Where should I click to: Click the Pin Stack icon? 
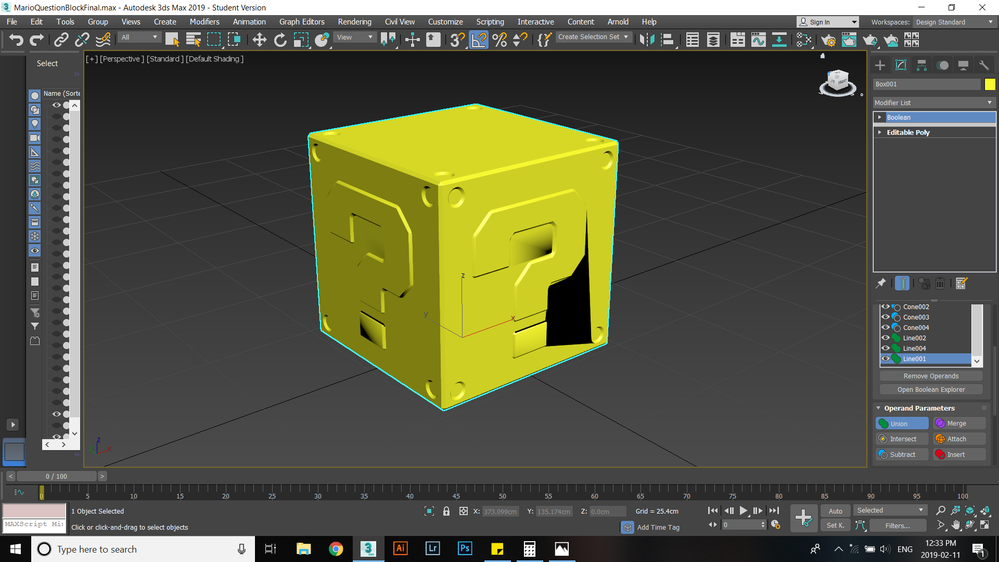point(880,283)
